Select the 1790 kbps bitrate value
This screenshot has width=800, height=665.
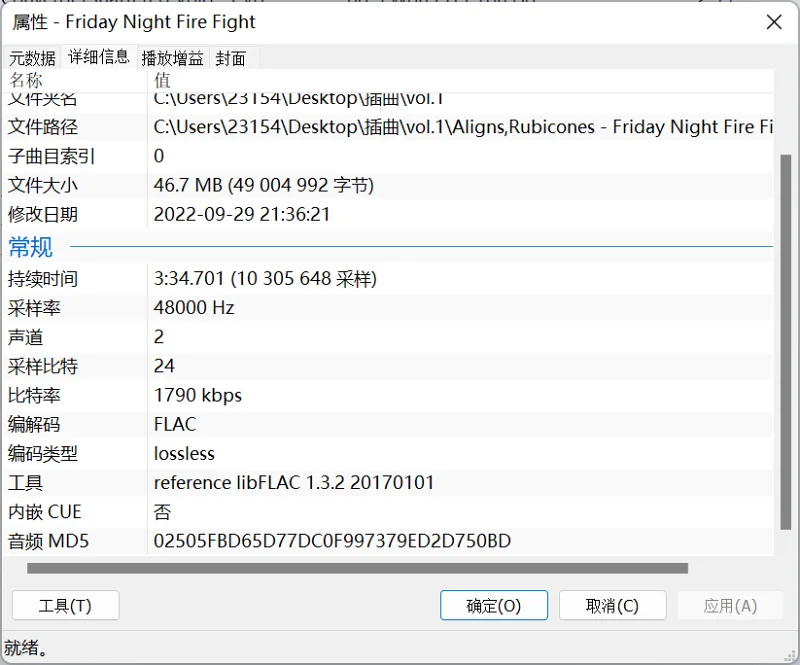[198, 396]
